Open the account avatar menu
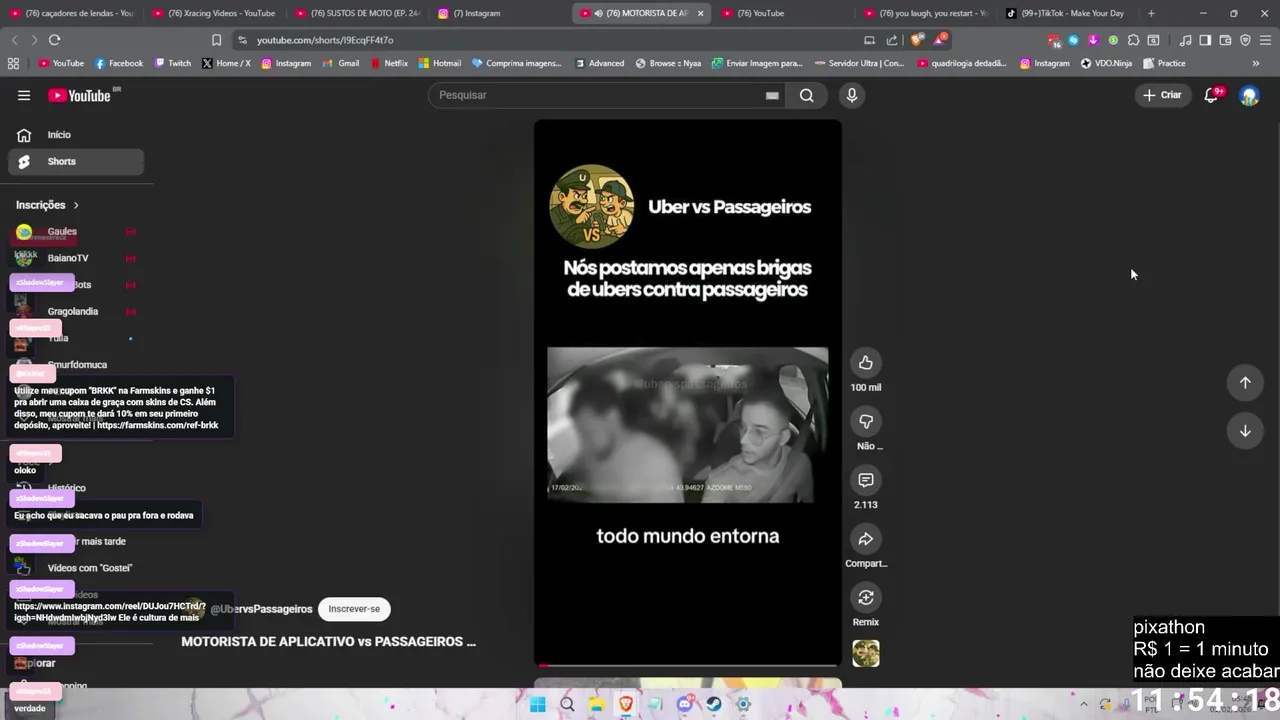 click(1249, 95)
